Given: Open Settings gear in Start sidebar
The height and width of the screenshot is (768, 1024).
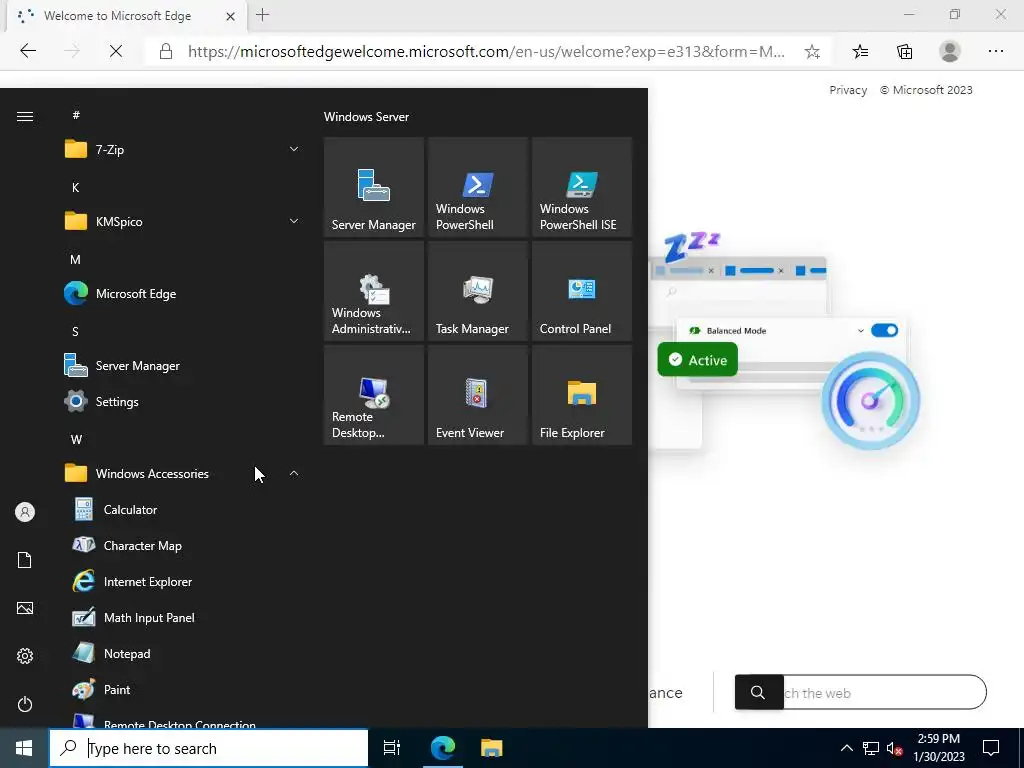Looking at the screenshot, I should [25, 656].
